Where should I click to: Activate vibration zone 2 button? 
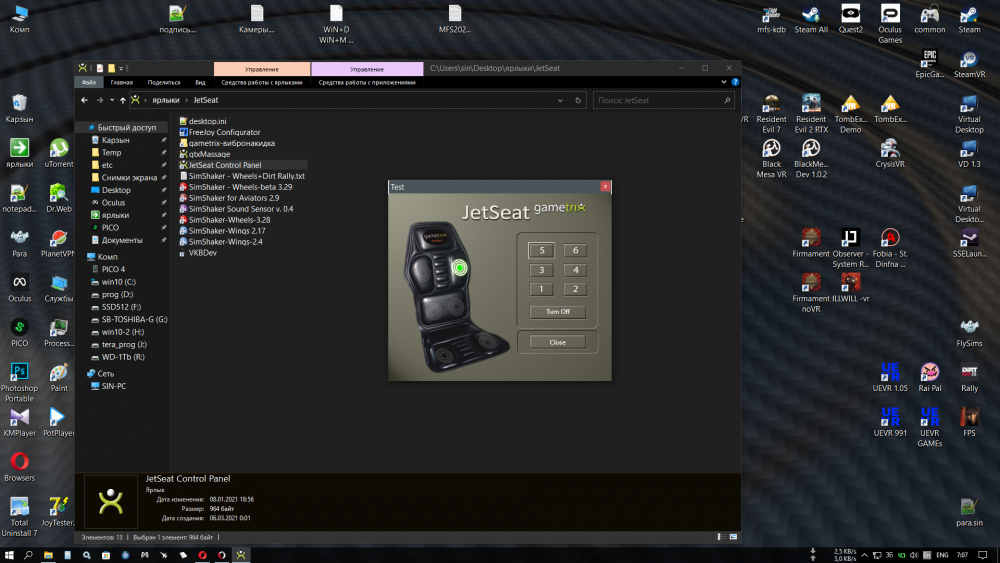(575, 289)
